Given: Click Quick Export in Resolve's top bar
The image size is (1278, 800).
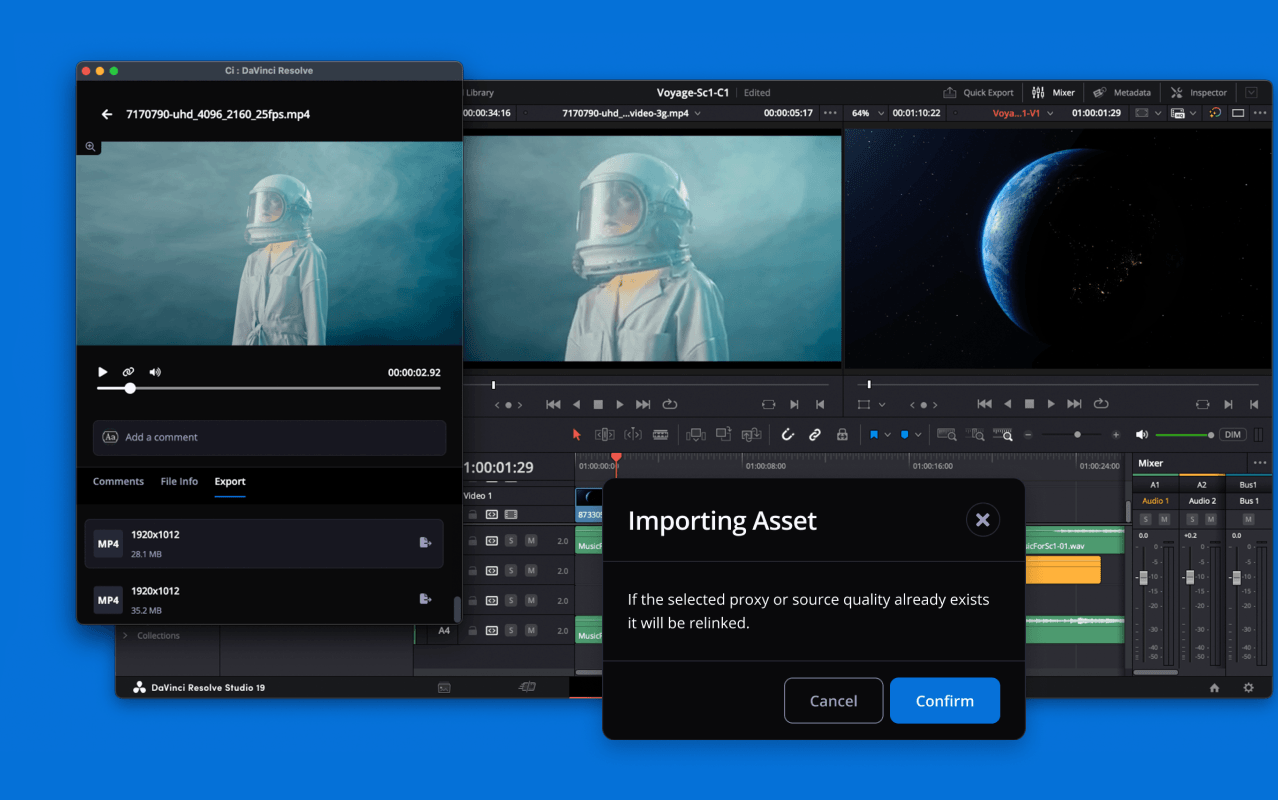Looking at the screenshot, I should point(979,93).
